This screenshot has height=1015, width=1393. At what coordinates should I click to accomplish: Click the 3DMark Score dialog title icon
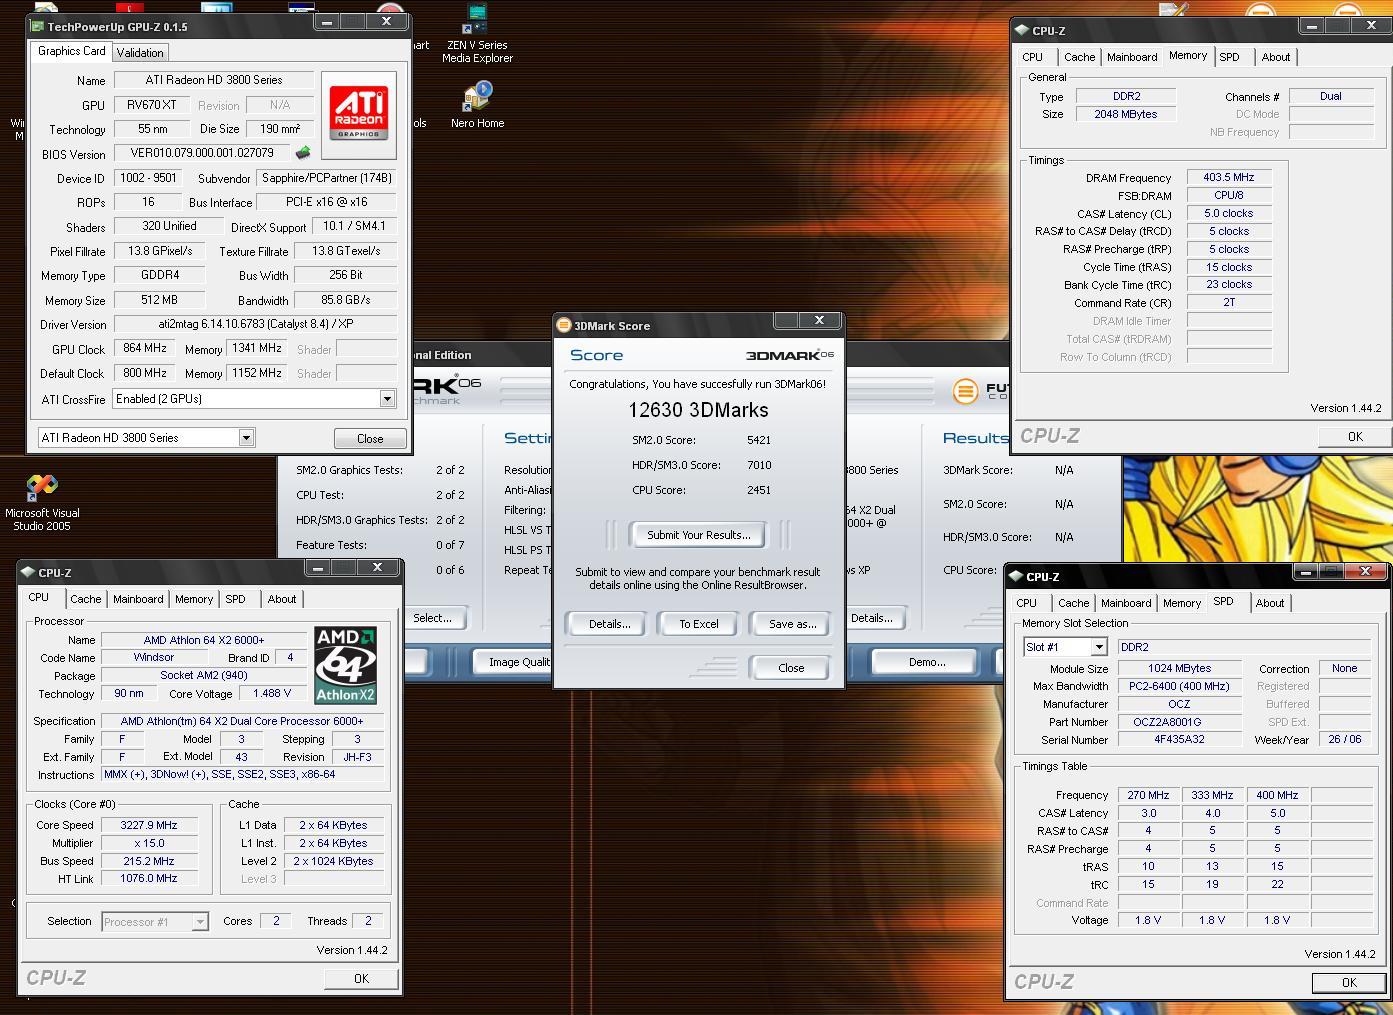pos(564,325)
